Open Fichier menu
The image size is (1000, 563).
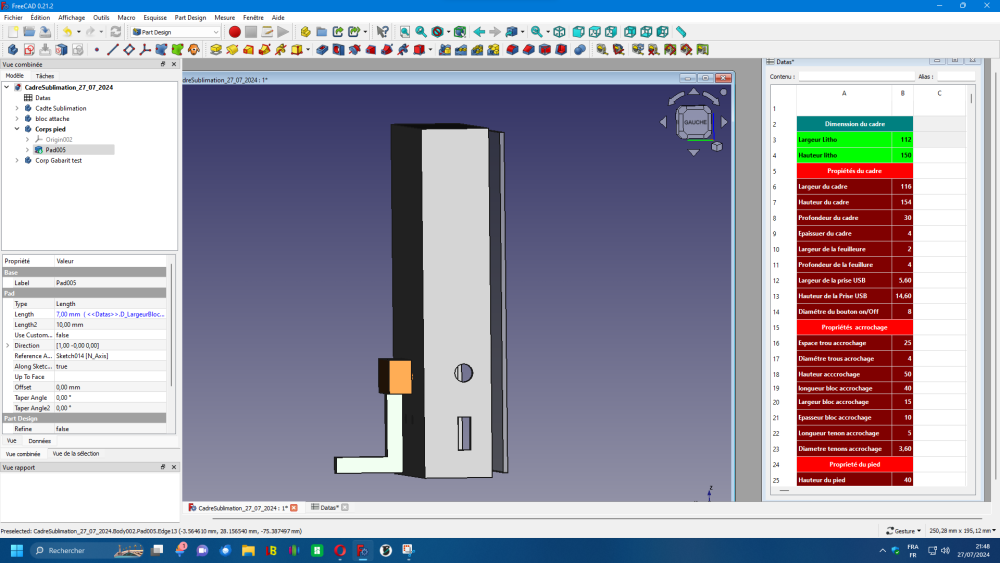pyautogui.click(x=13, y=18)
